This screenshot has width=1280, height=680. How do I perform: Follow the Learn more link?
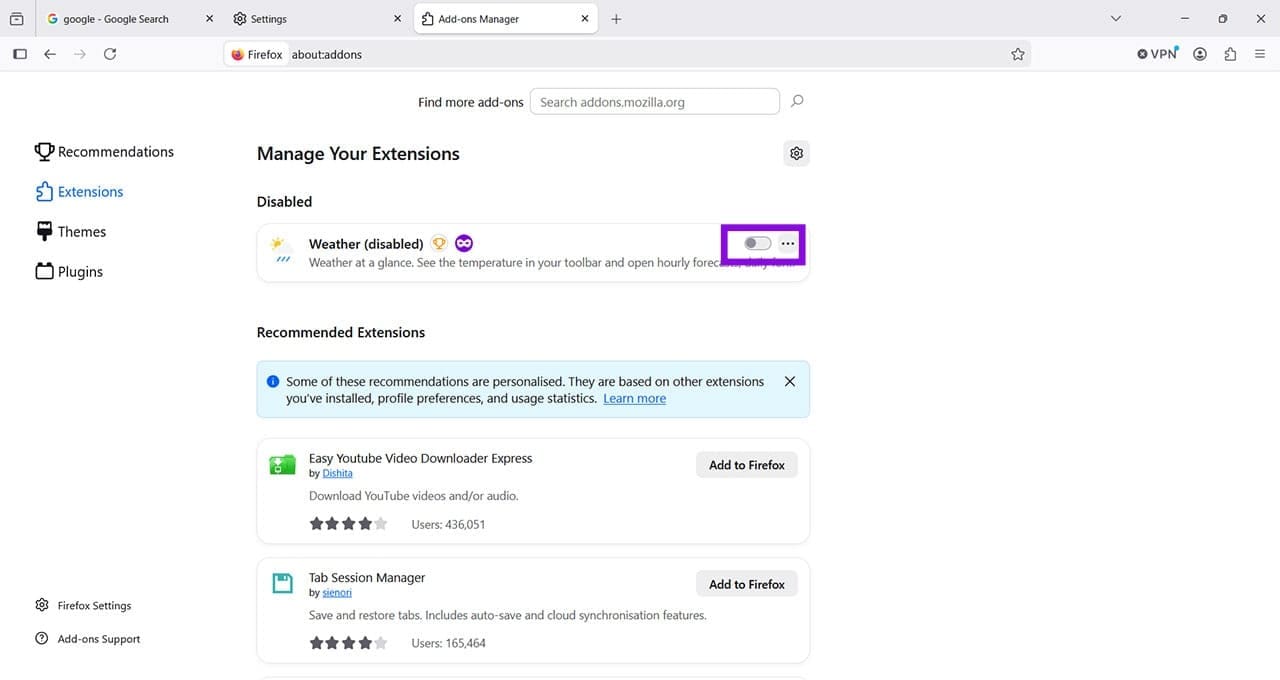(634, 398)
